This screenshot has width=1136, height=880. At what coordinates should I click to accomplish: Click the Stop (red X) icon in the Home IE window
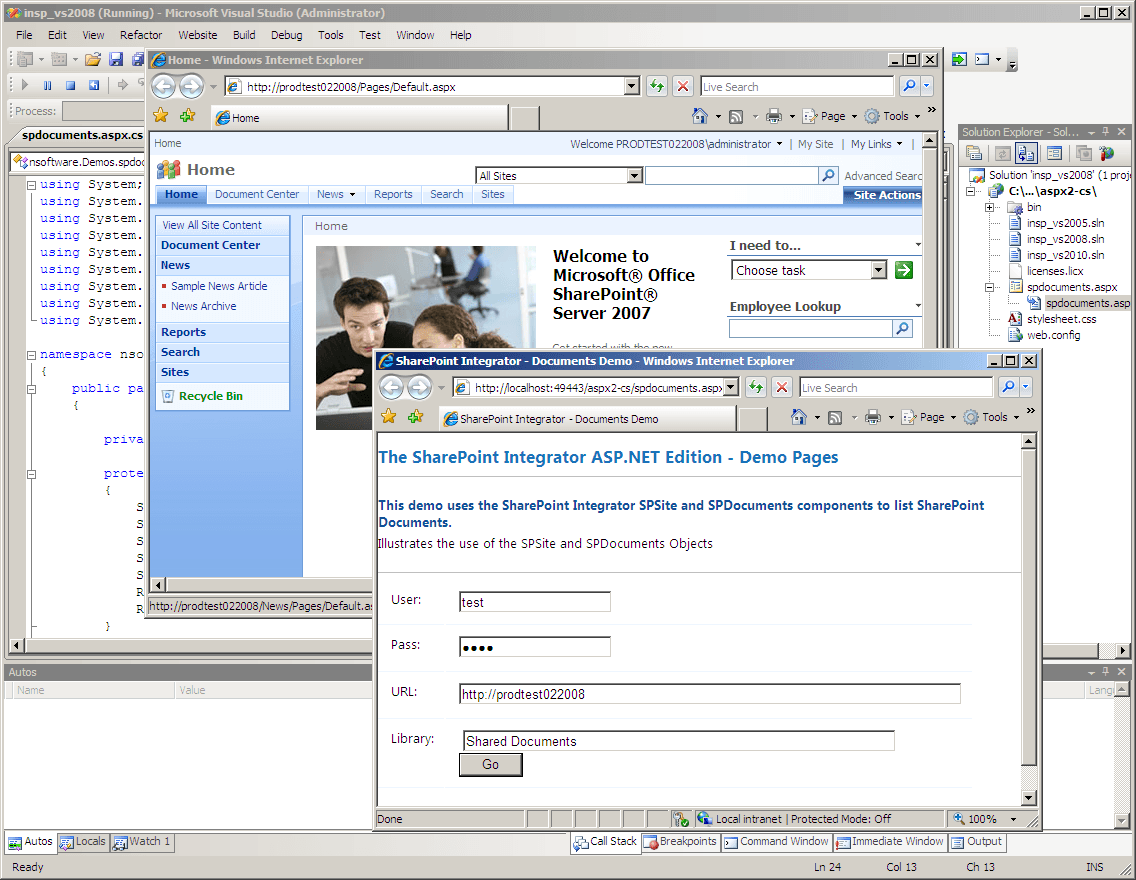point(682,86)
